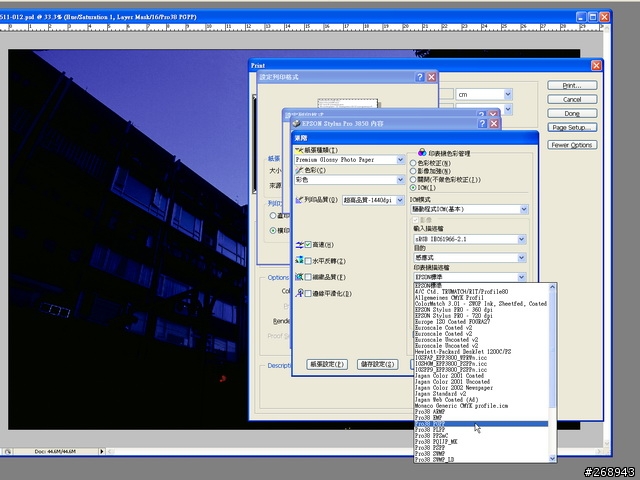This screenshot has width=640, height=480.
Task: Open the ICM模式 driver ICM dropdown
Action: 524,209
